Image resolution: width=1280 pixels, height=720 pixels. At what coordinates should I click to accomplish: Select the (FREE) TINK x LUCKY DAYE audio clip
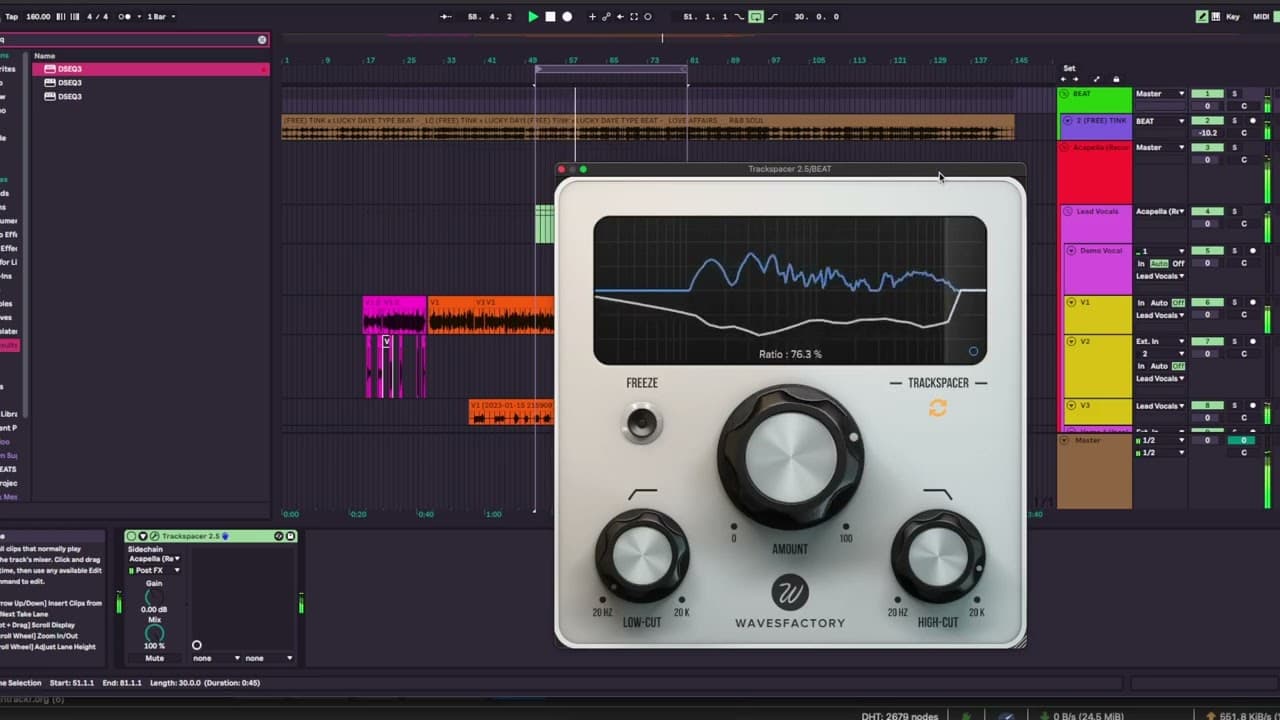coord(648,127)
